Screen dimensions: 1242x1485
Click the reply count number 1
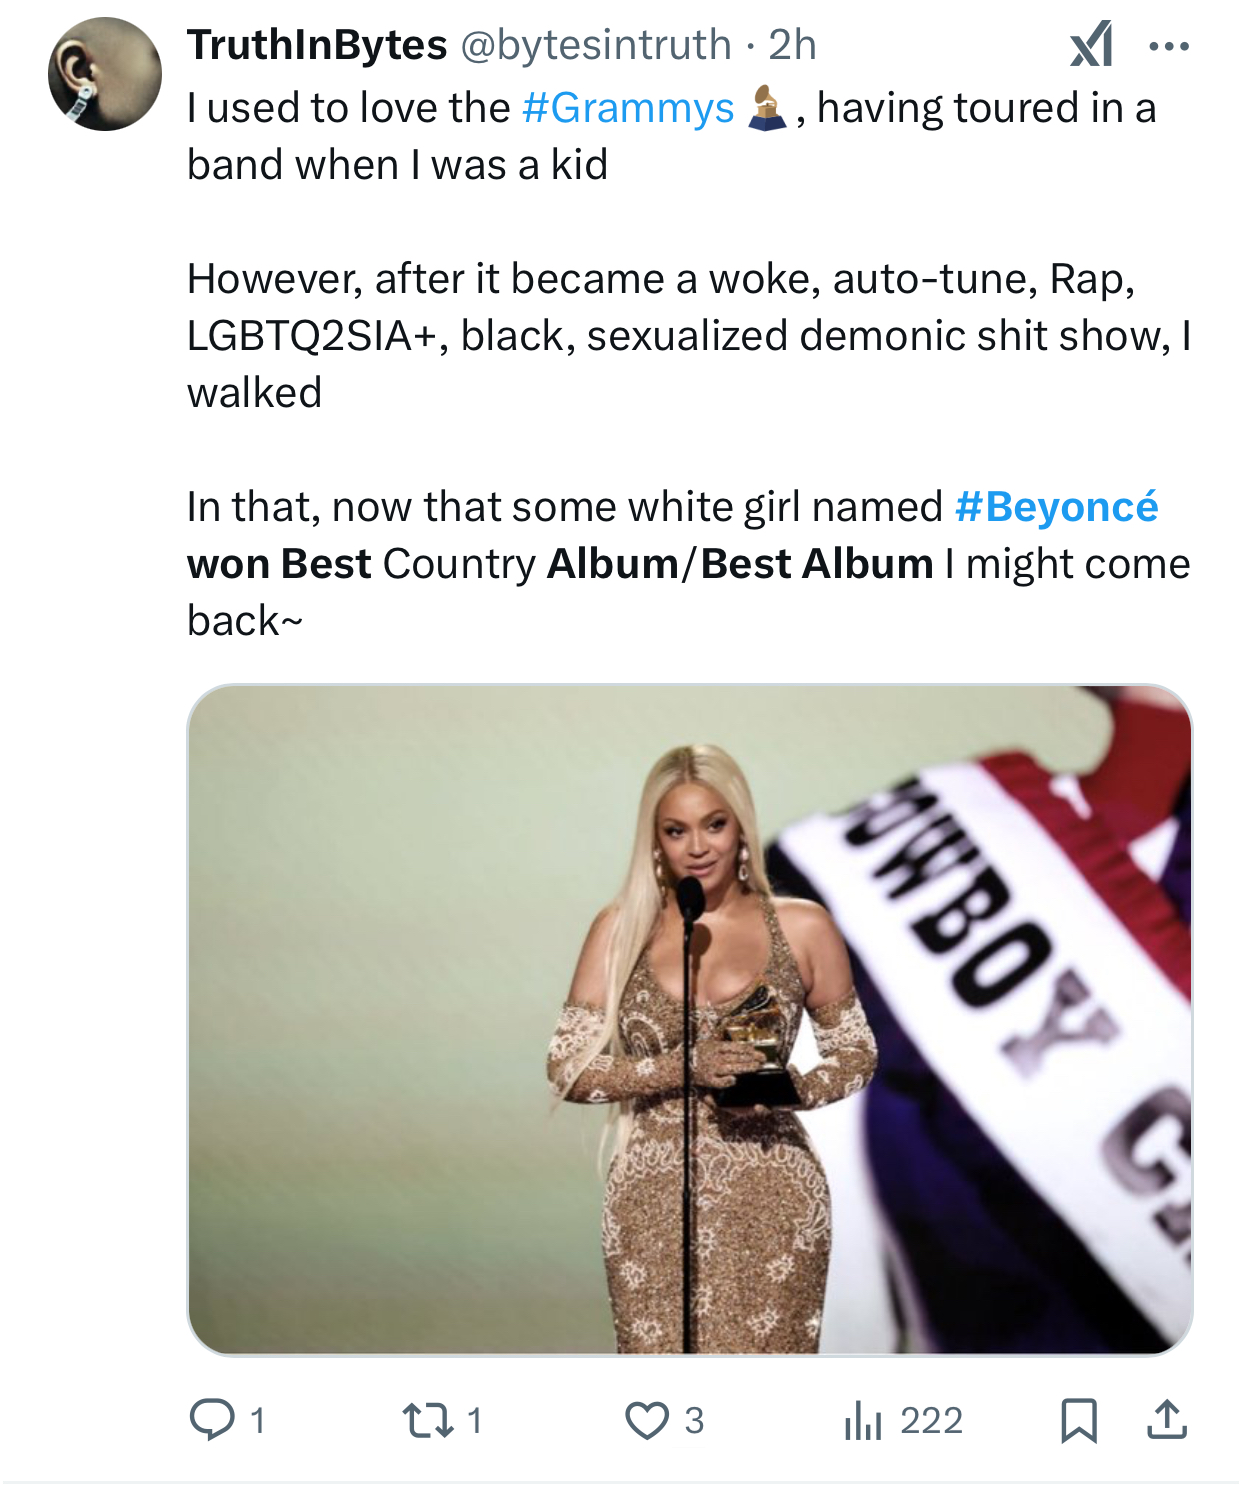click(x=257, y=1420)
